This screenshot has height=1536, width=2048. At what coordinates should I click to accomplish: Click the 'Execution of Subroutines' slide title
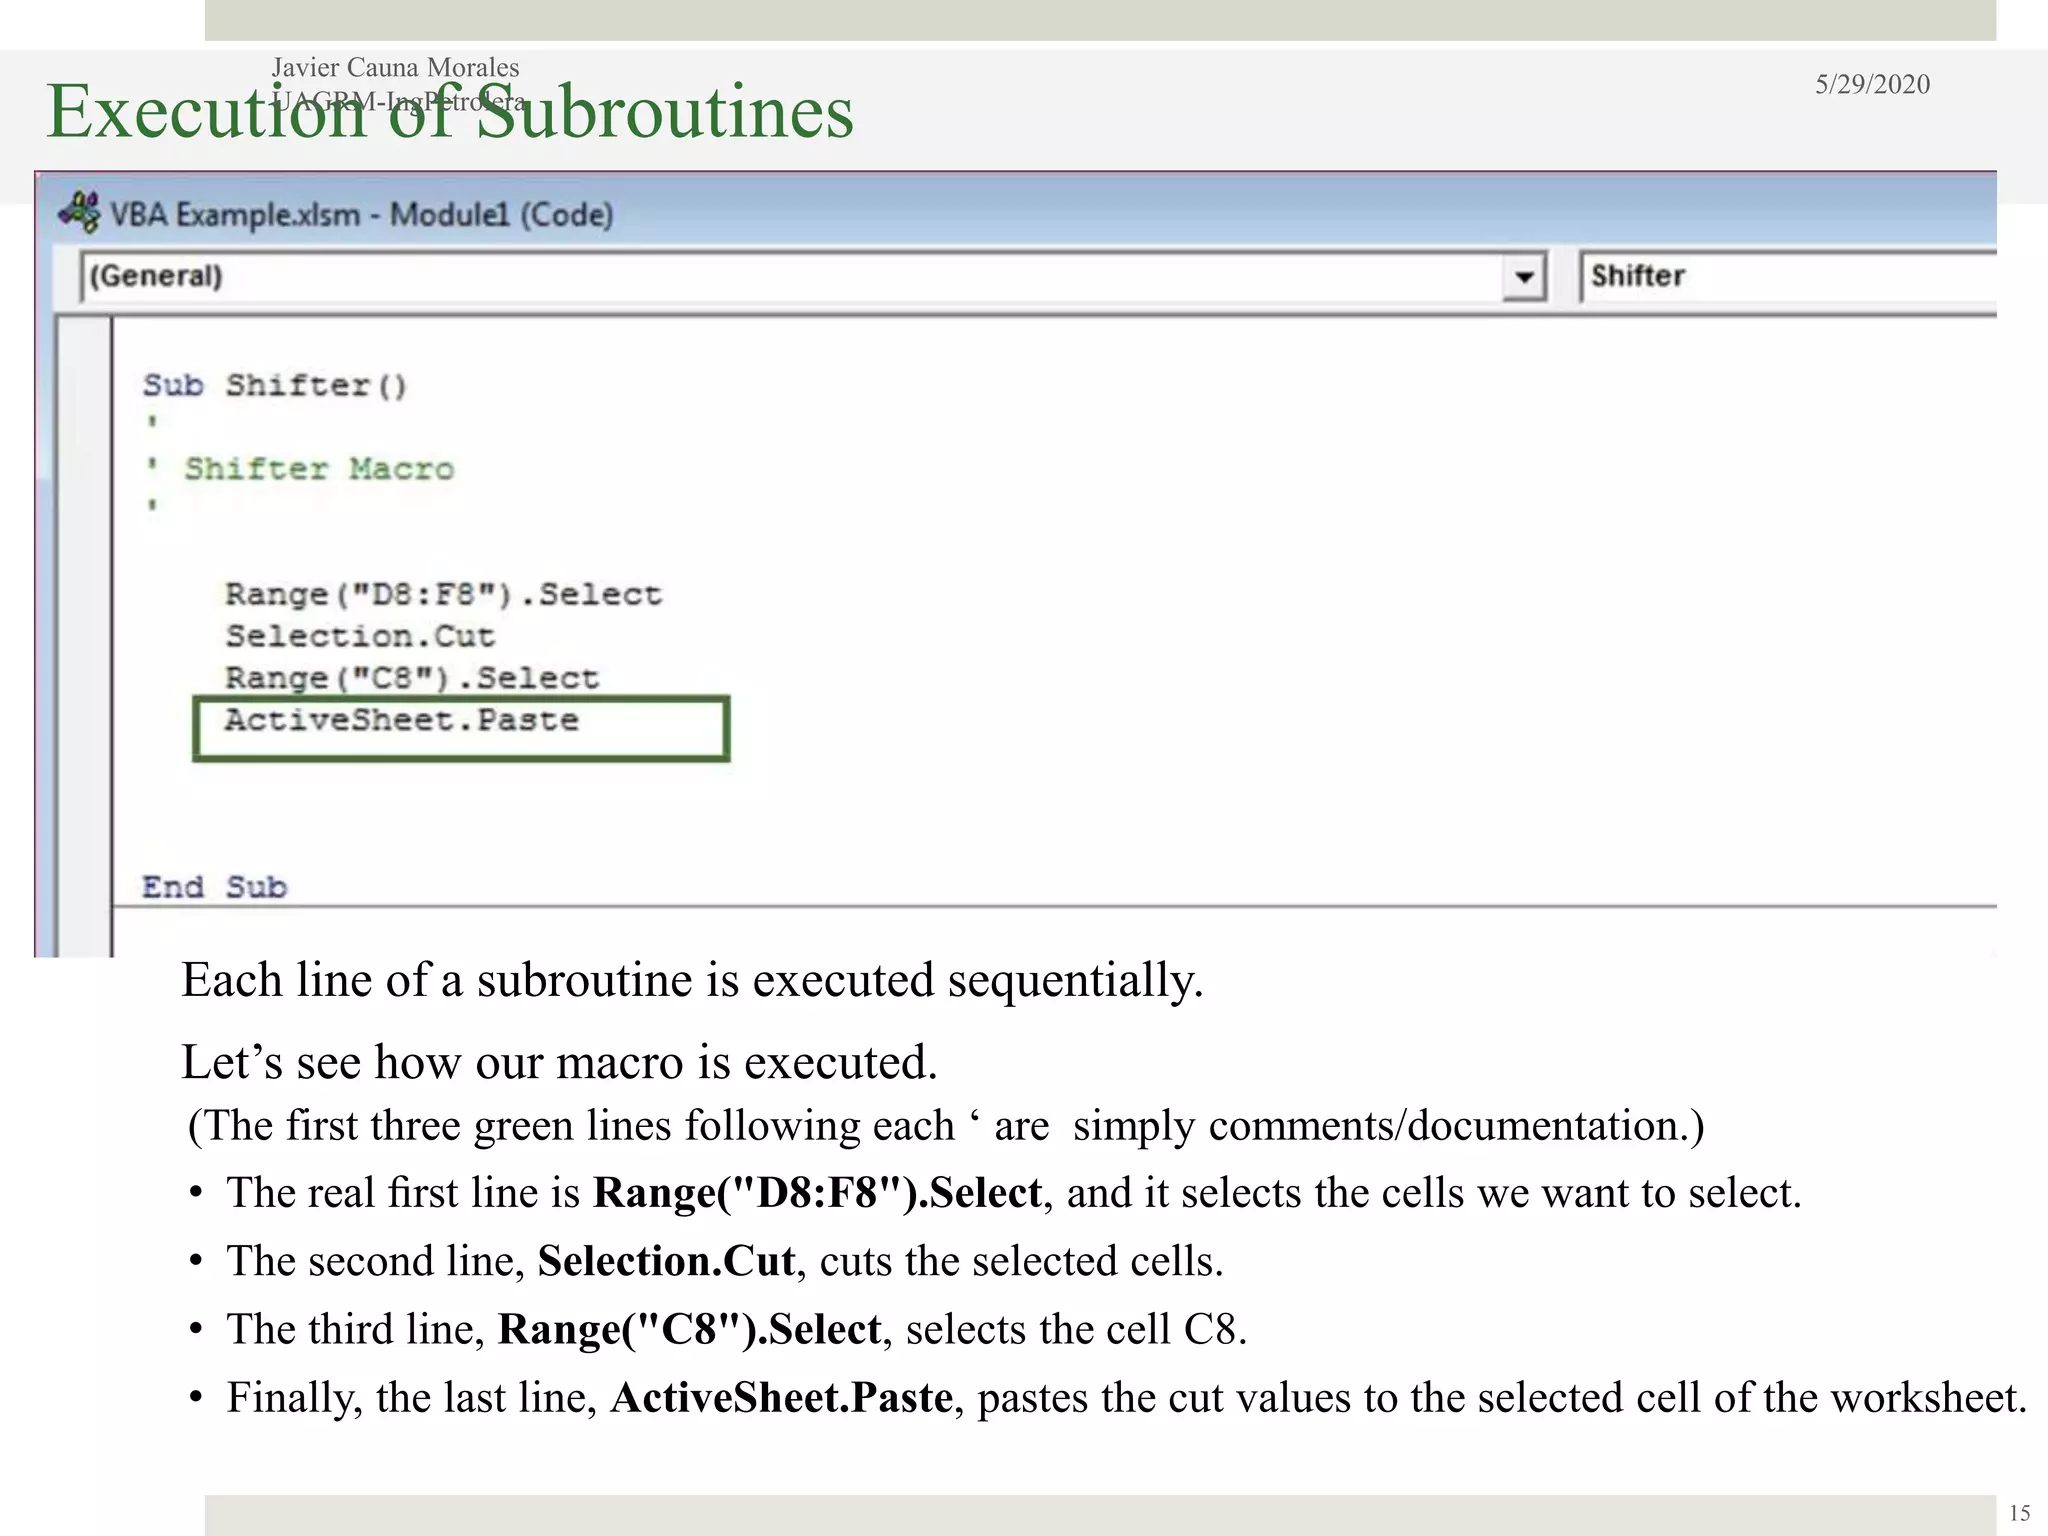[x=450, y=112]
